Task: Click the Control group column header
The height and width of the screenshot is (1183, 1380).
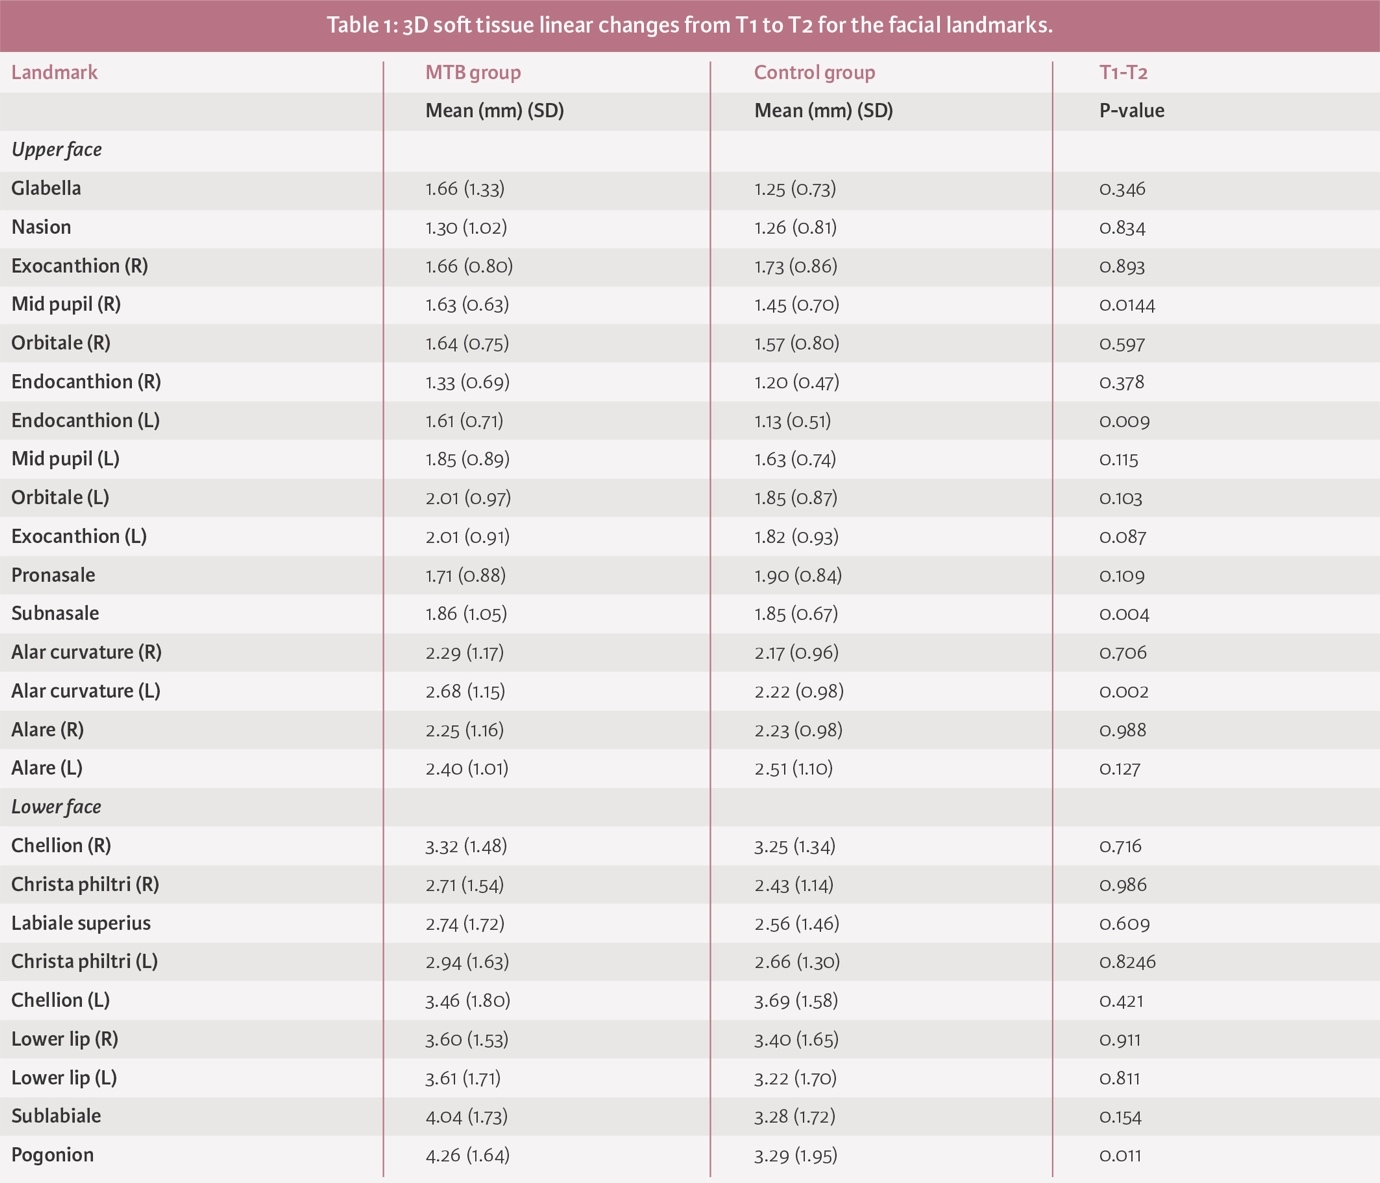Action: point(814,72)
